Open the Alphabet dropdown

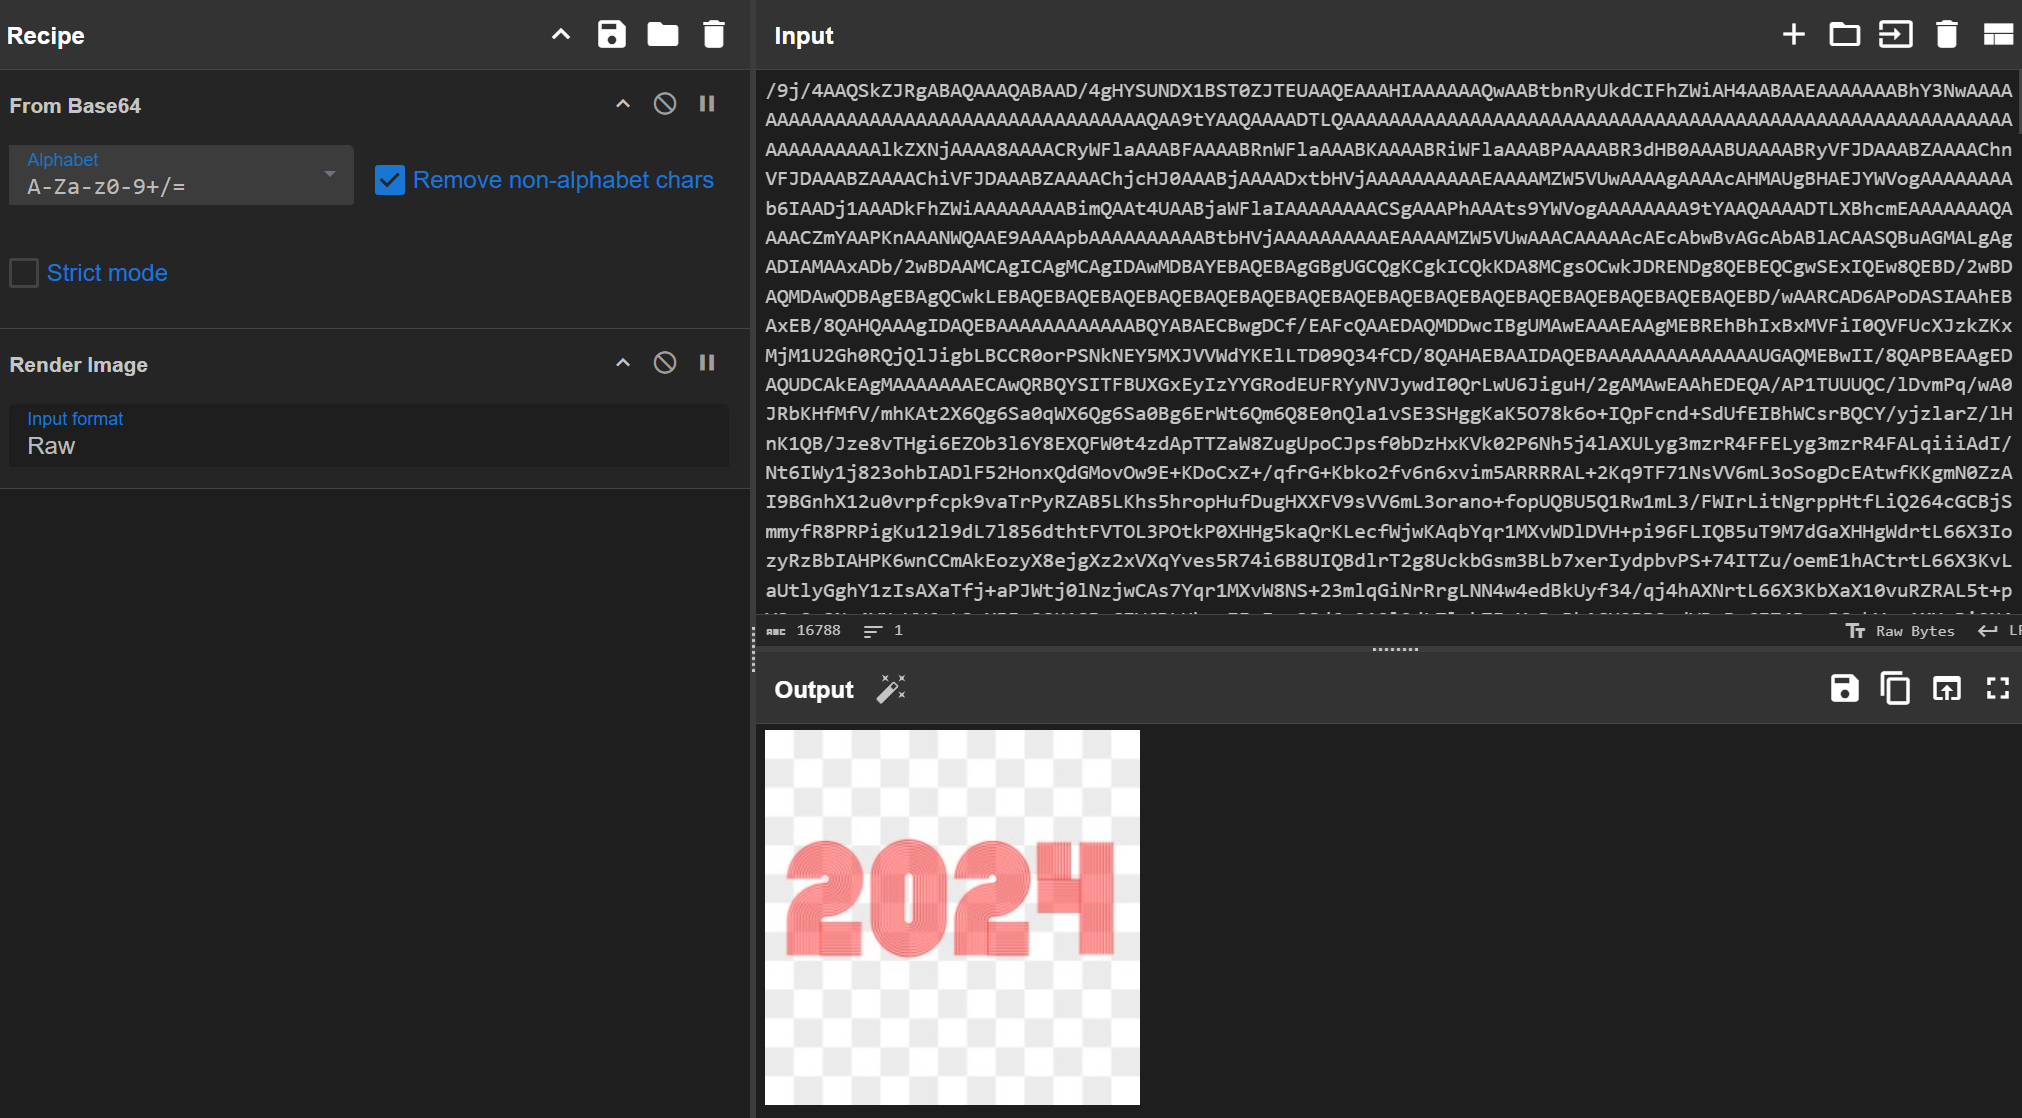coord(181,175)
